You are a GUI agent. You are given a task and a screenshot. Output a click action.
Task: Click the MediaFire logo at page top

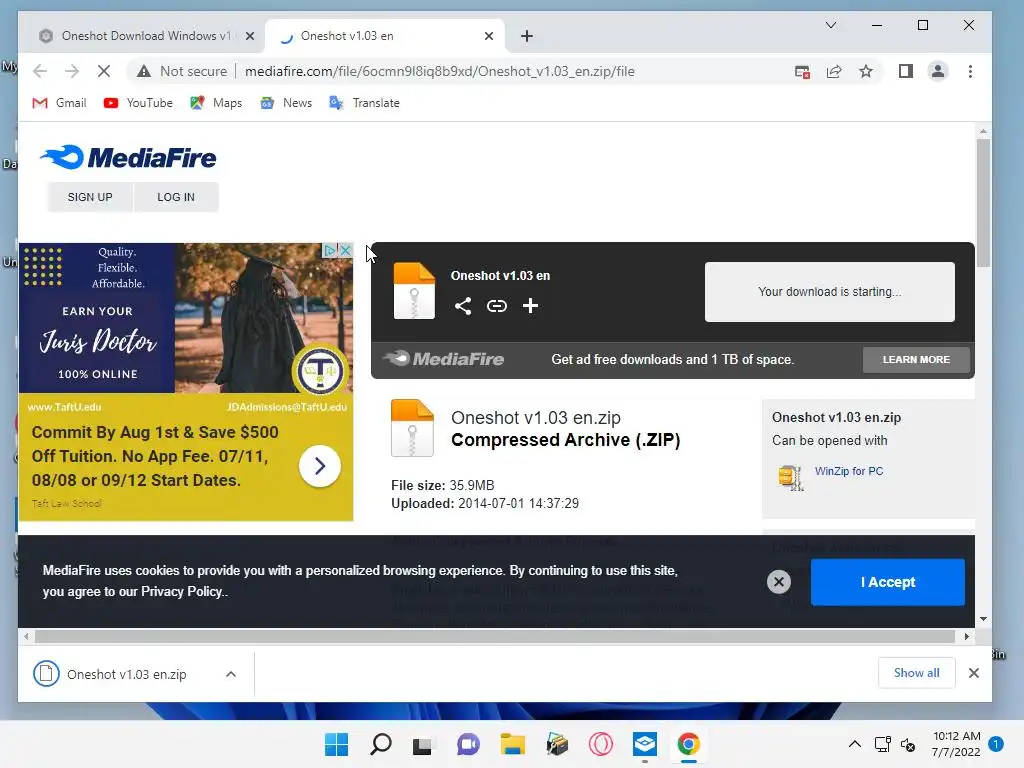pyautogui.click(x=128, y=157)
